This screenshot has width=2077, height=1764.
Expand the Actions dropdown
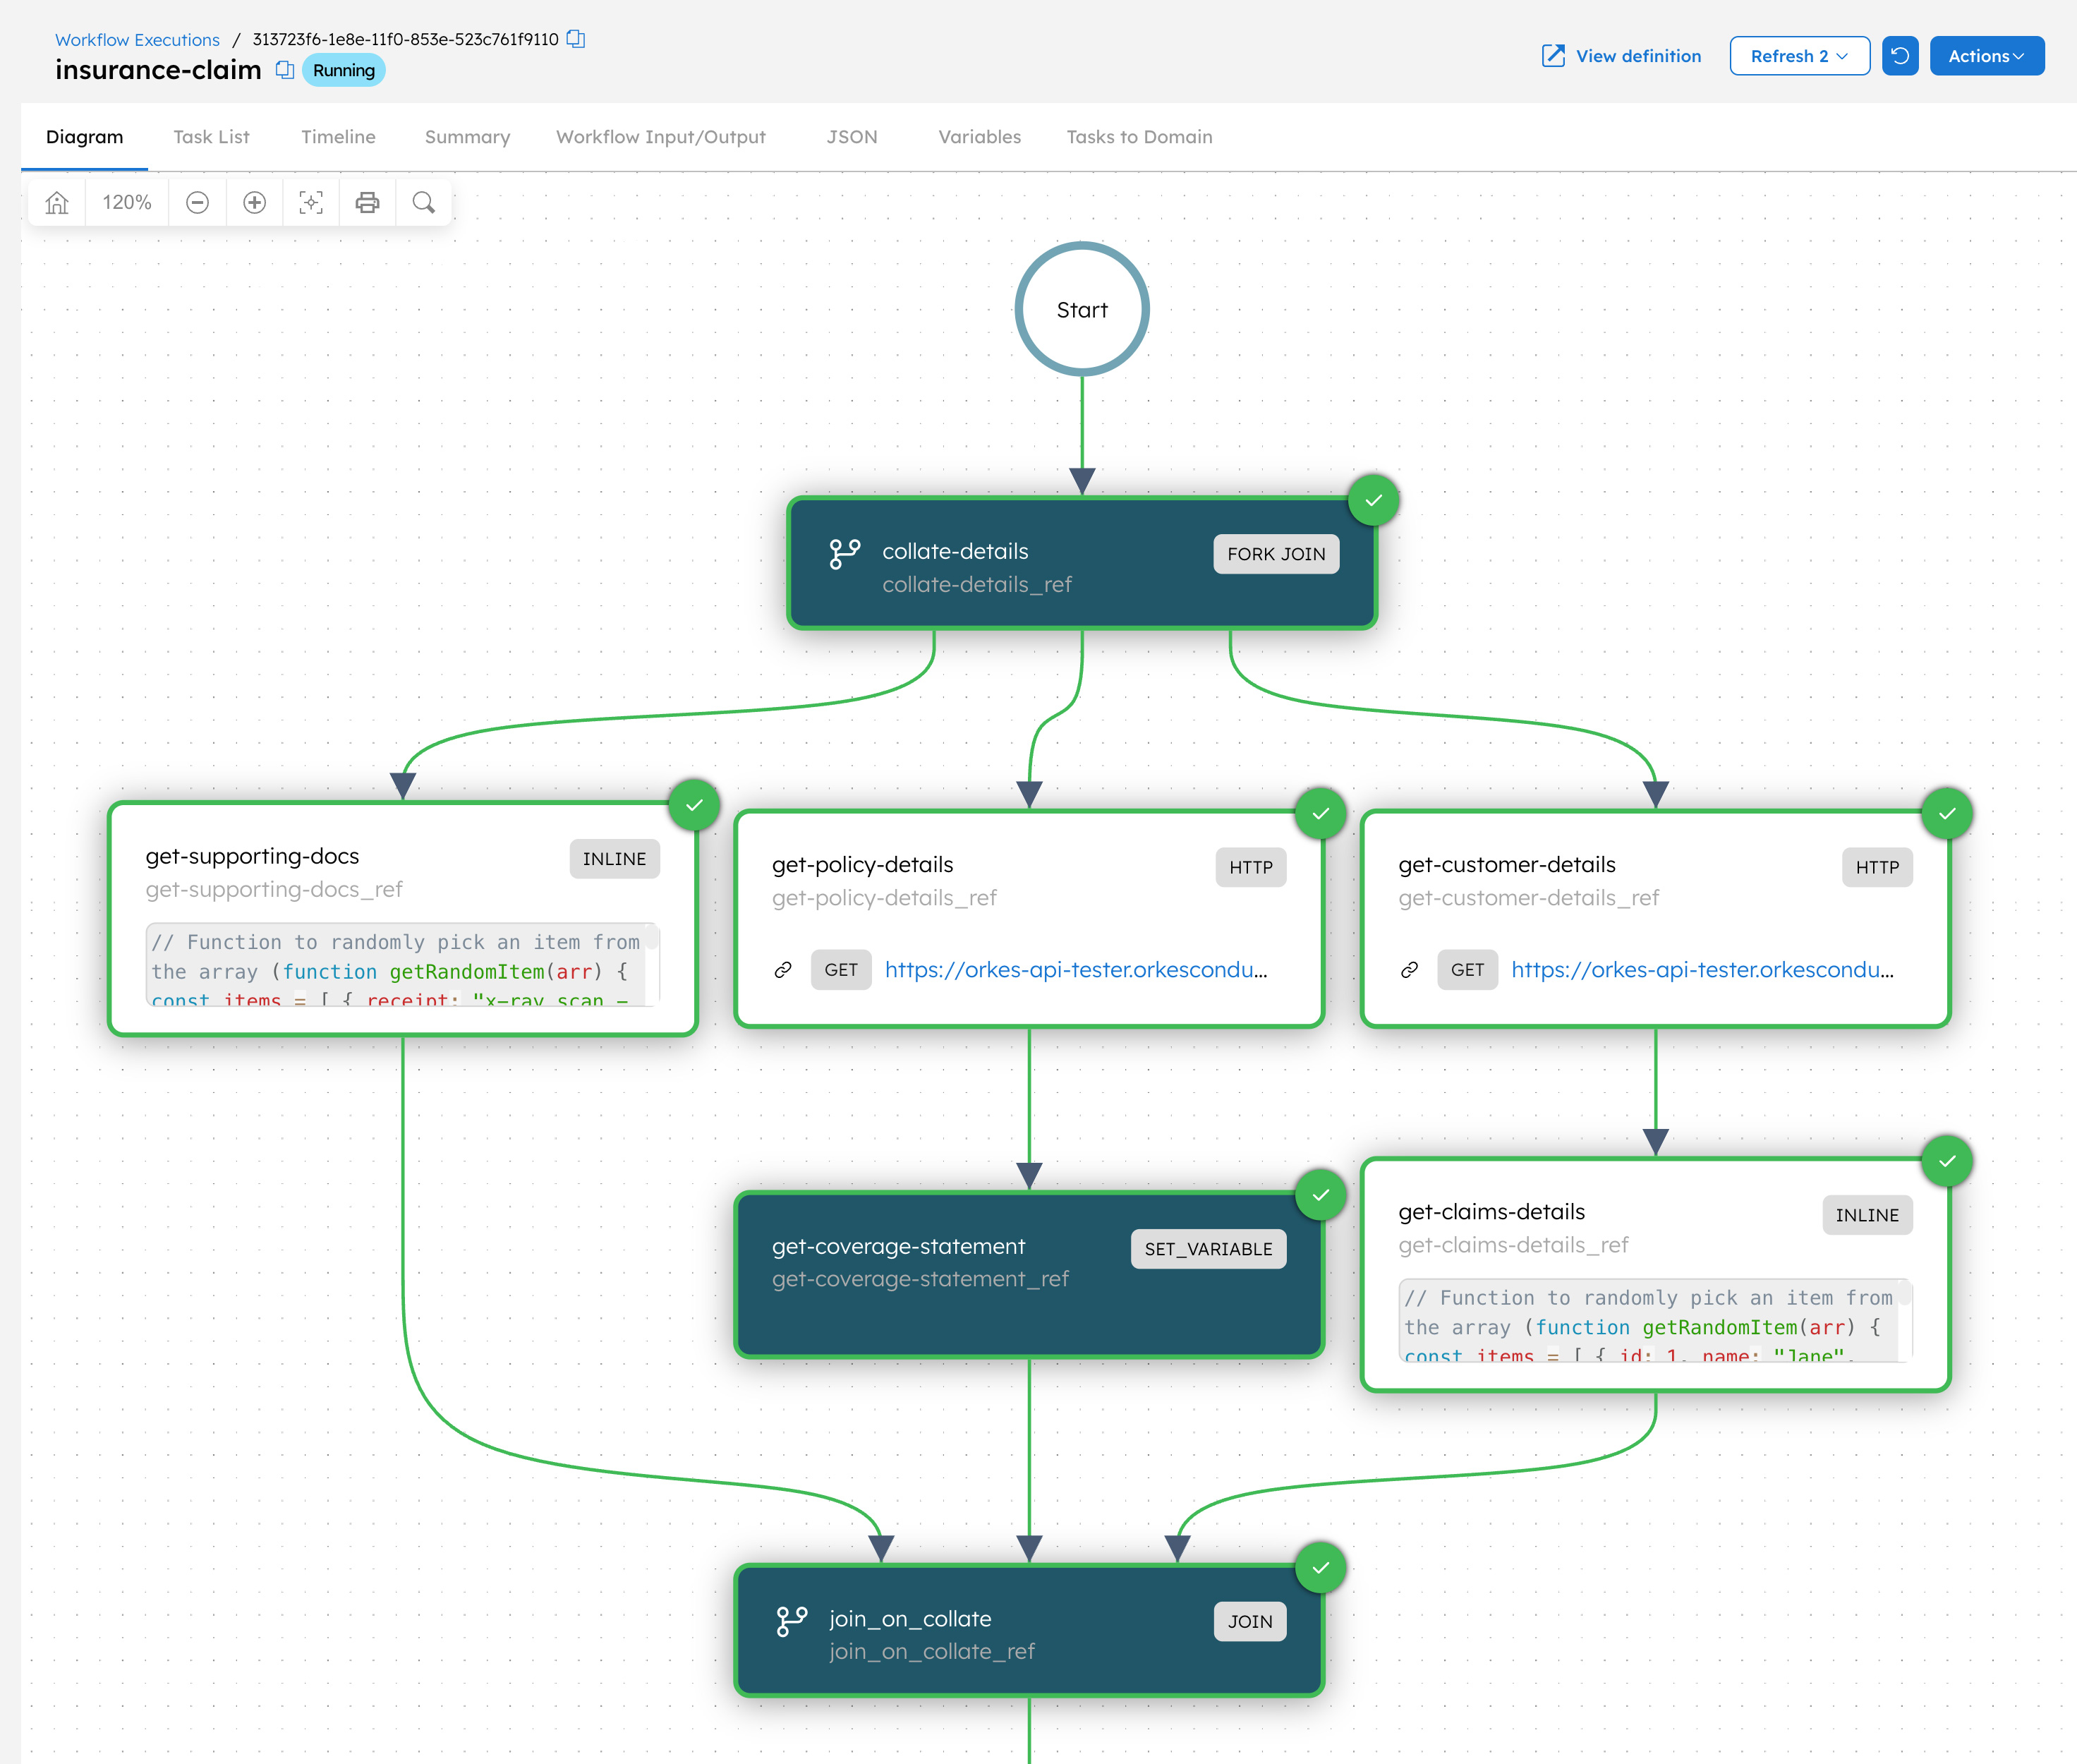(x=1986, y=56)
